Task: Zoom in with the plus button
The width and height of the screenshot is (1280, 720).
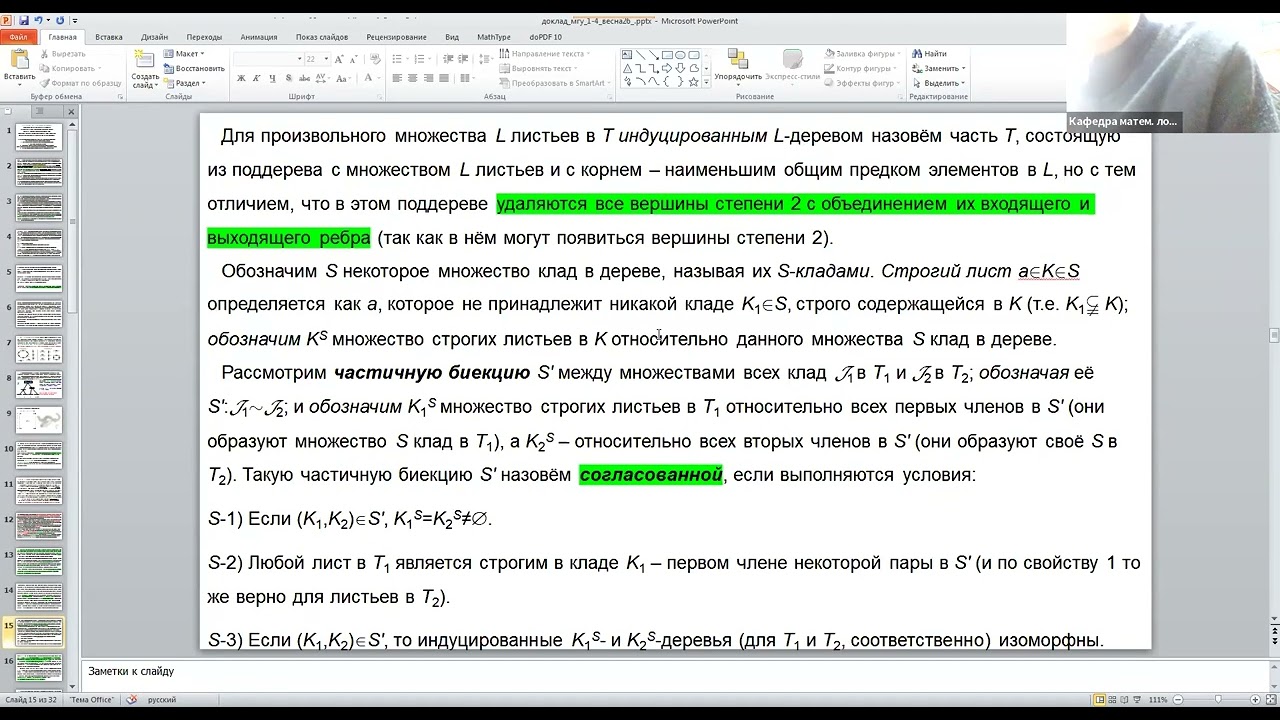Action: pyautogui.click(x=1255, y=700)
